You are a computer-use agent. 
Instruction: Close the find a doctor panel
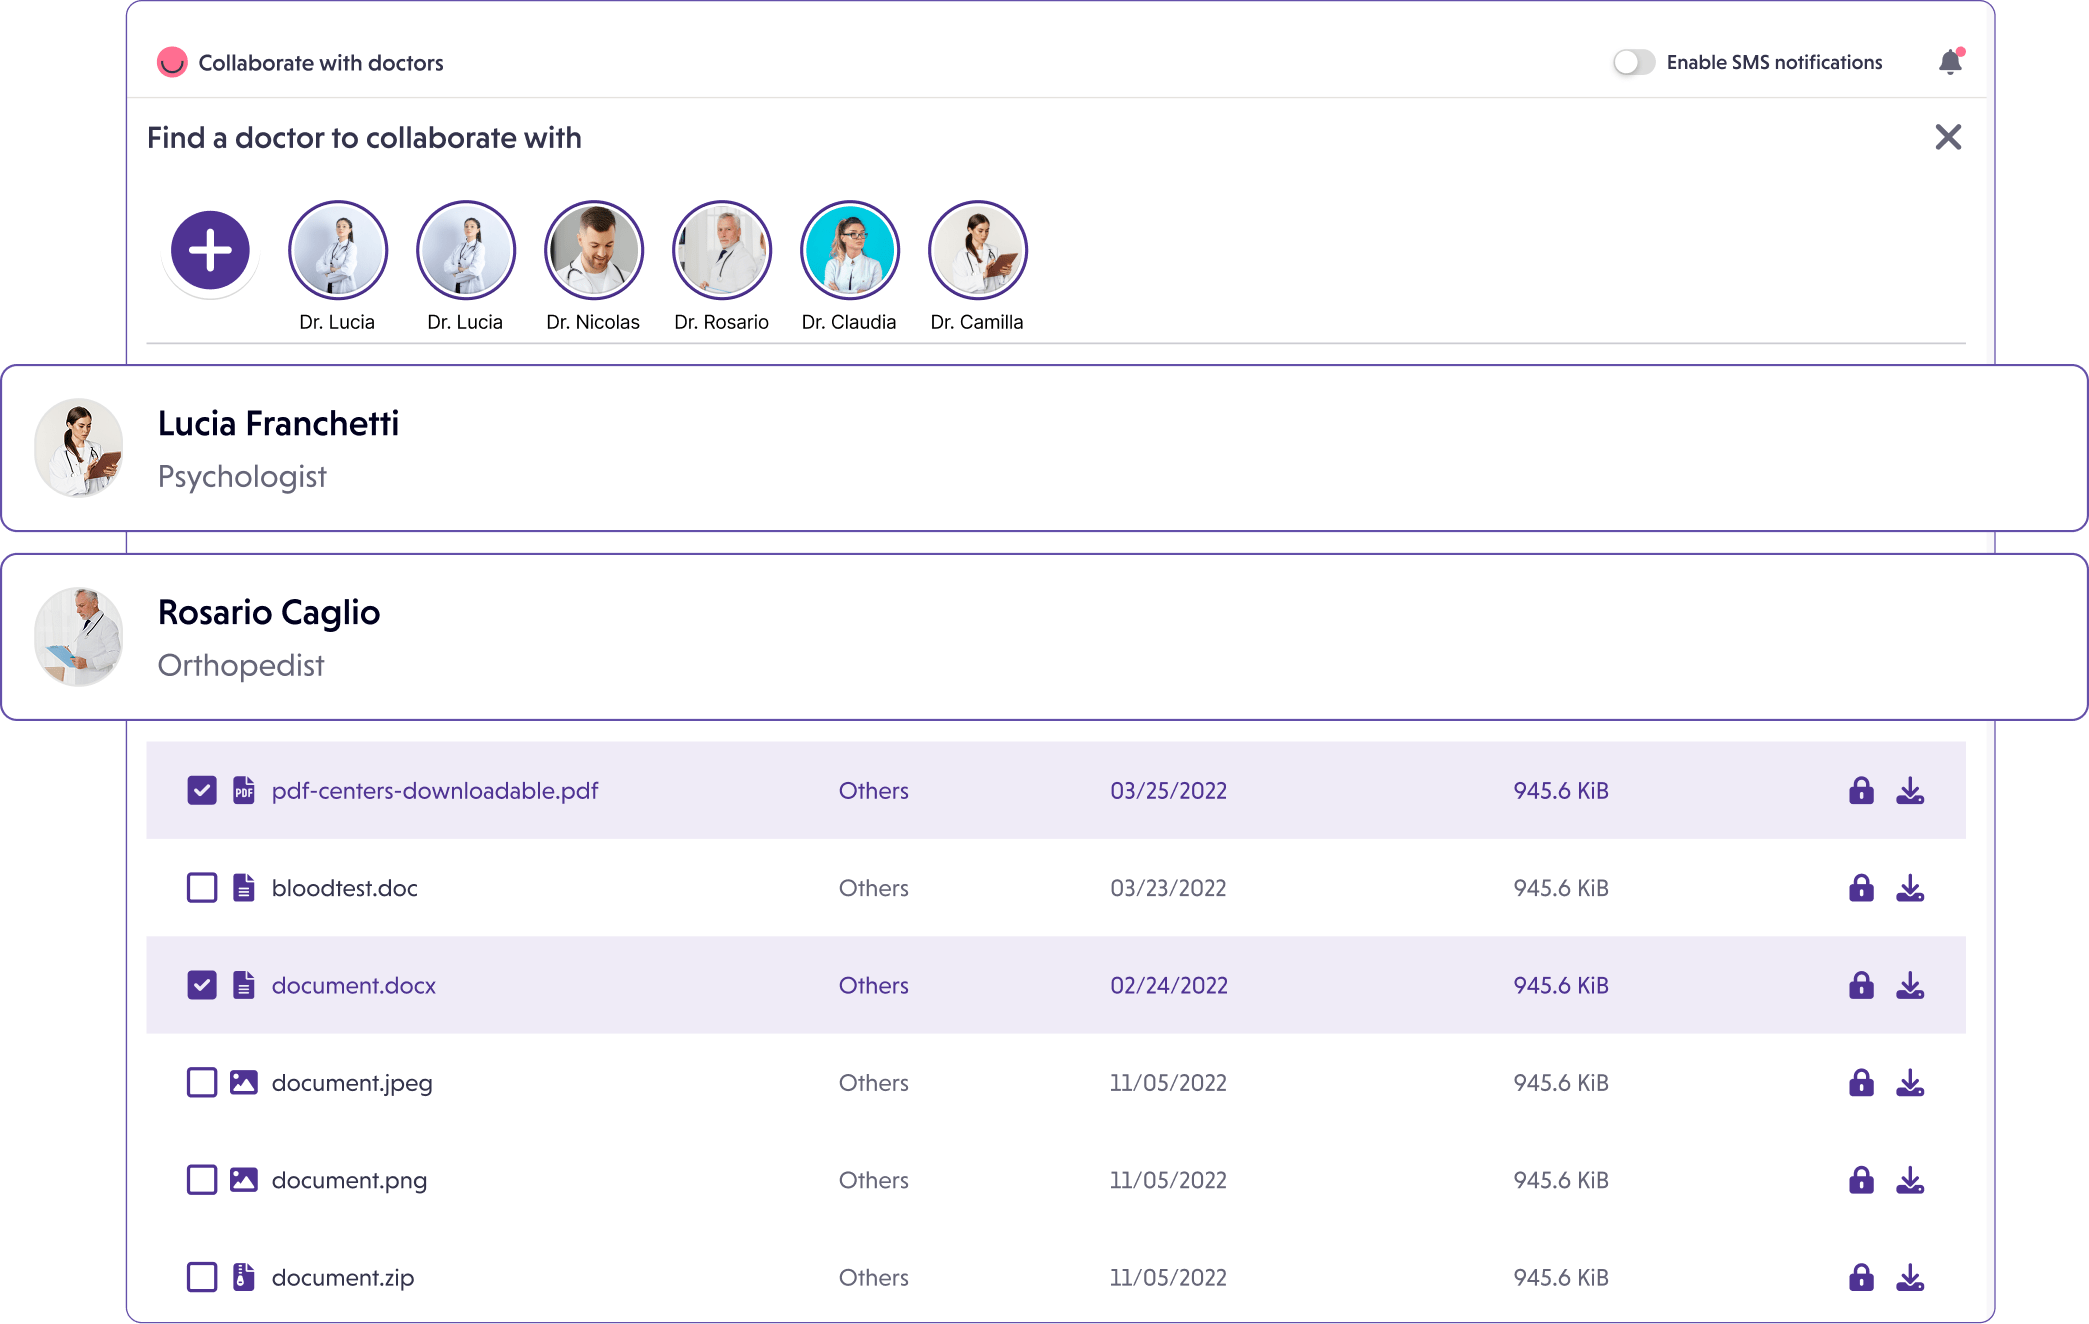tap(1947, 137)
